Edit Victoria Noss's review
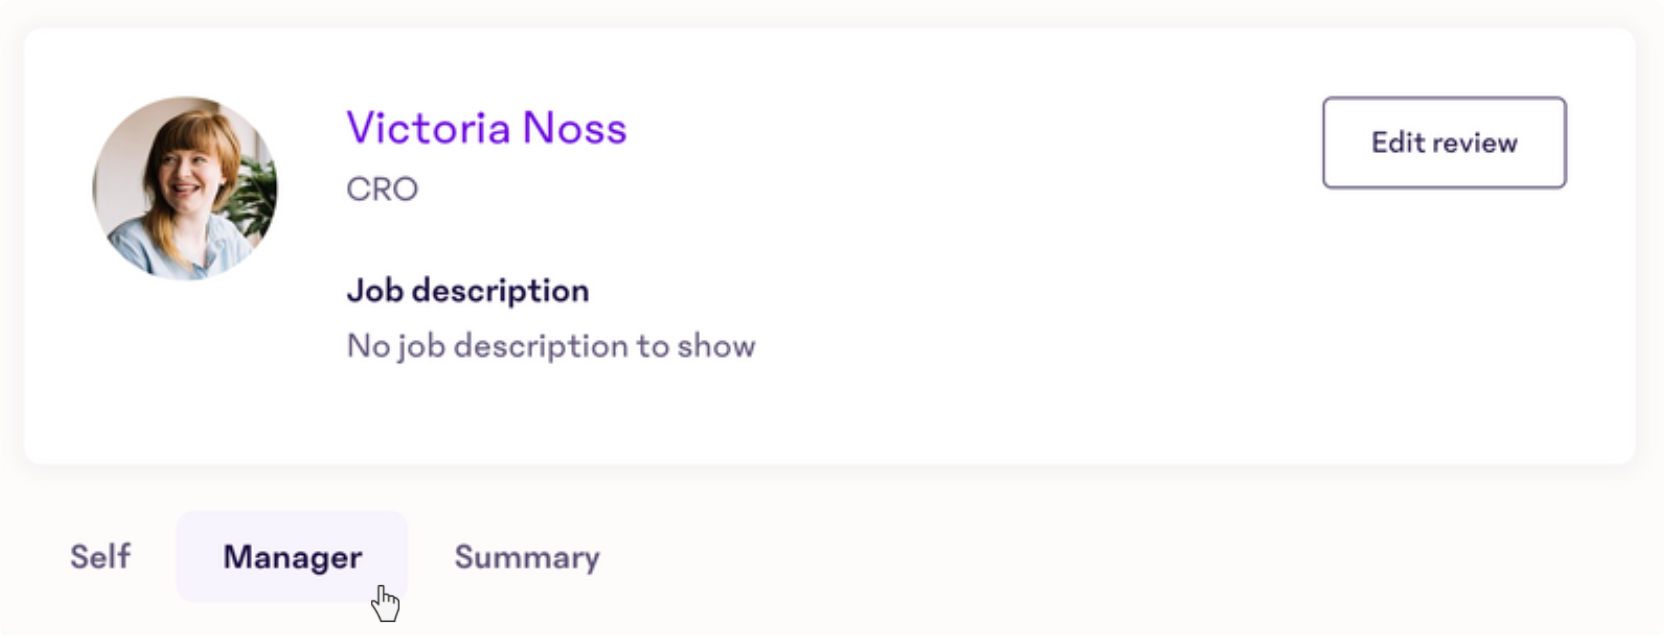This screenshot has width=1664, height=638. tap(1444, 143)
